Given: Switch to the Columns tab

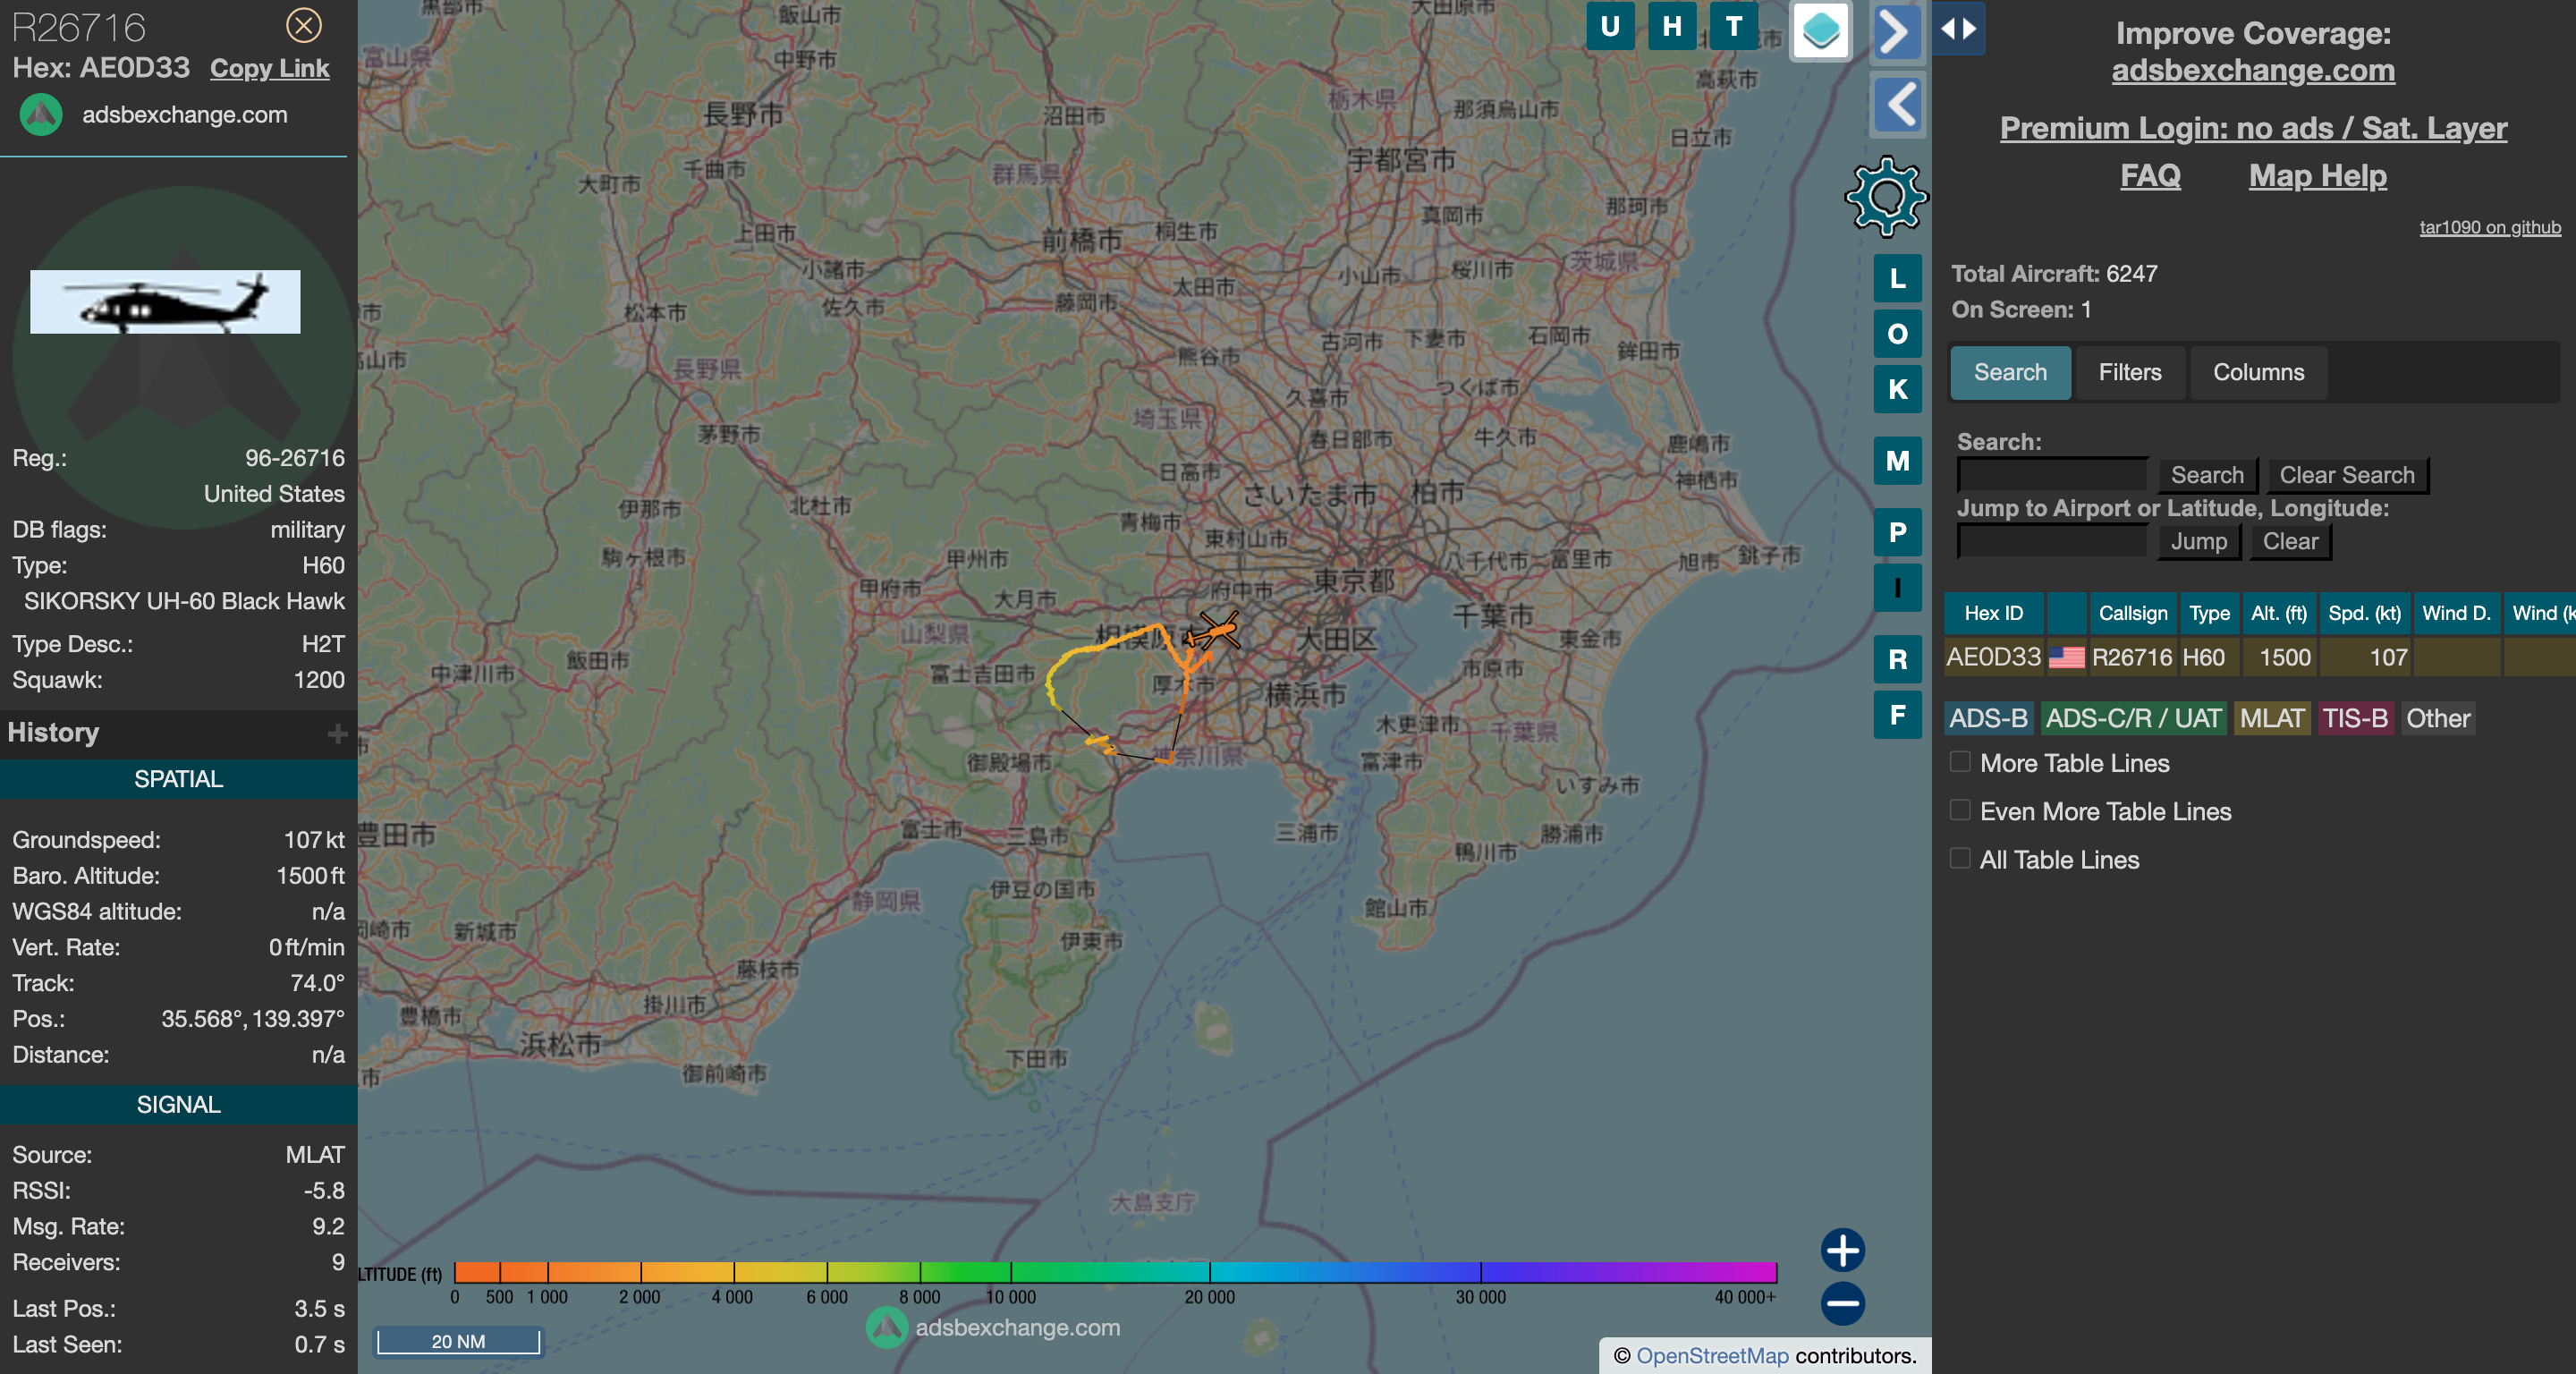Looking at the screenshot, I should pyautogui.click(x=2258, y=372).
